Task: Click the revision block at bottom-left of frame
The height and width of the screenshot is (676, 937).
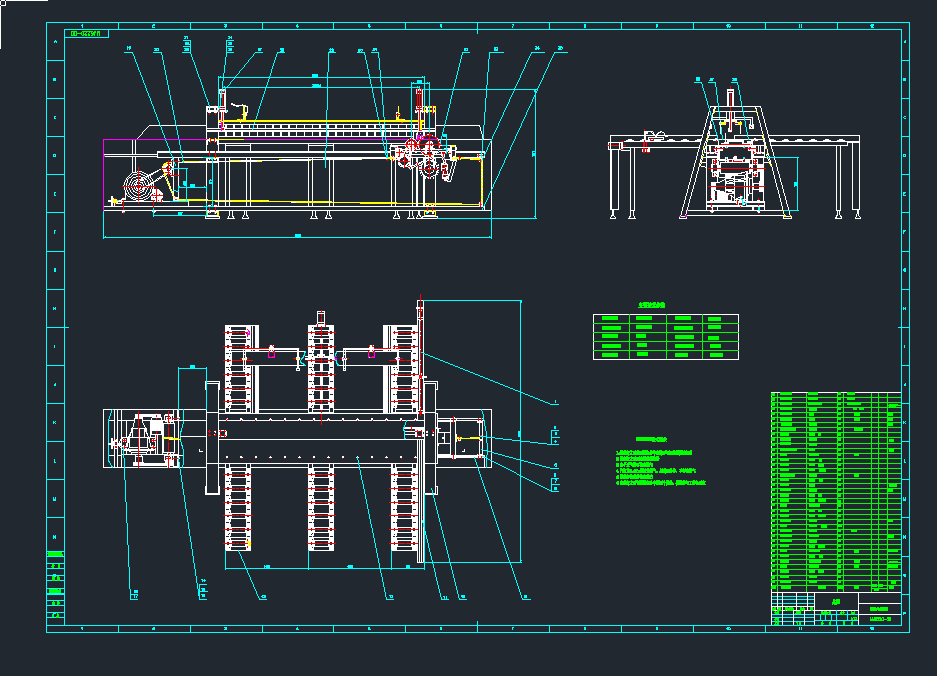Action: 56,582
